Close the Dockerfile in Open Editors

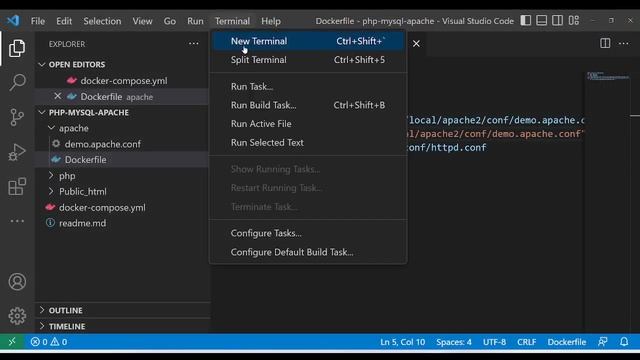pyautogui.click(x=58, y=96)
